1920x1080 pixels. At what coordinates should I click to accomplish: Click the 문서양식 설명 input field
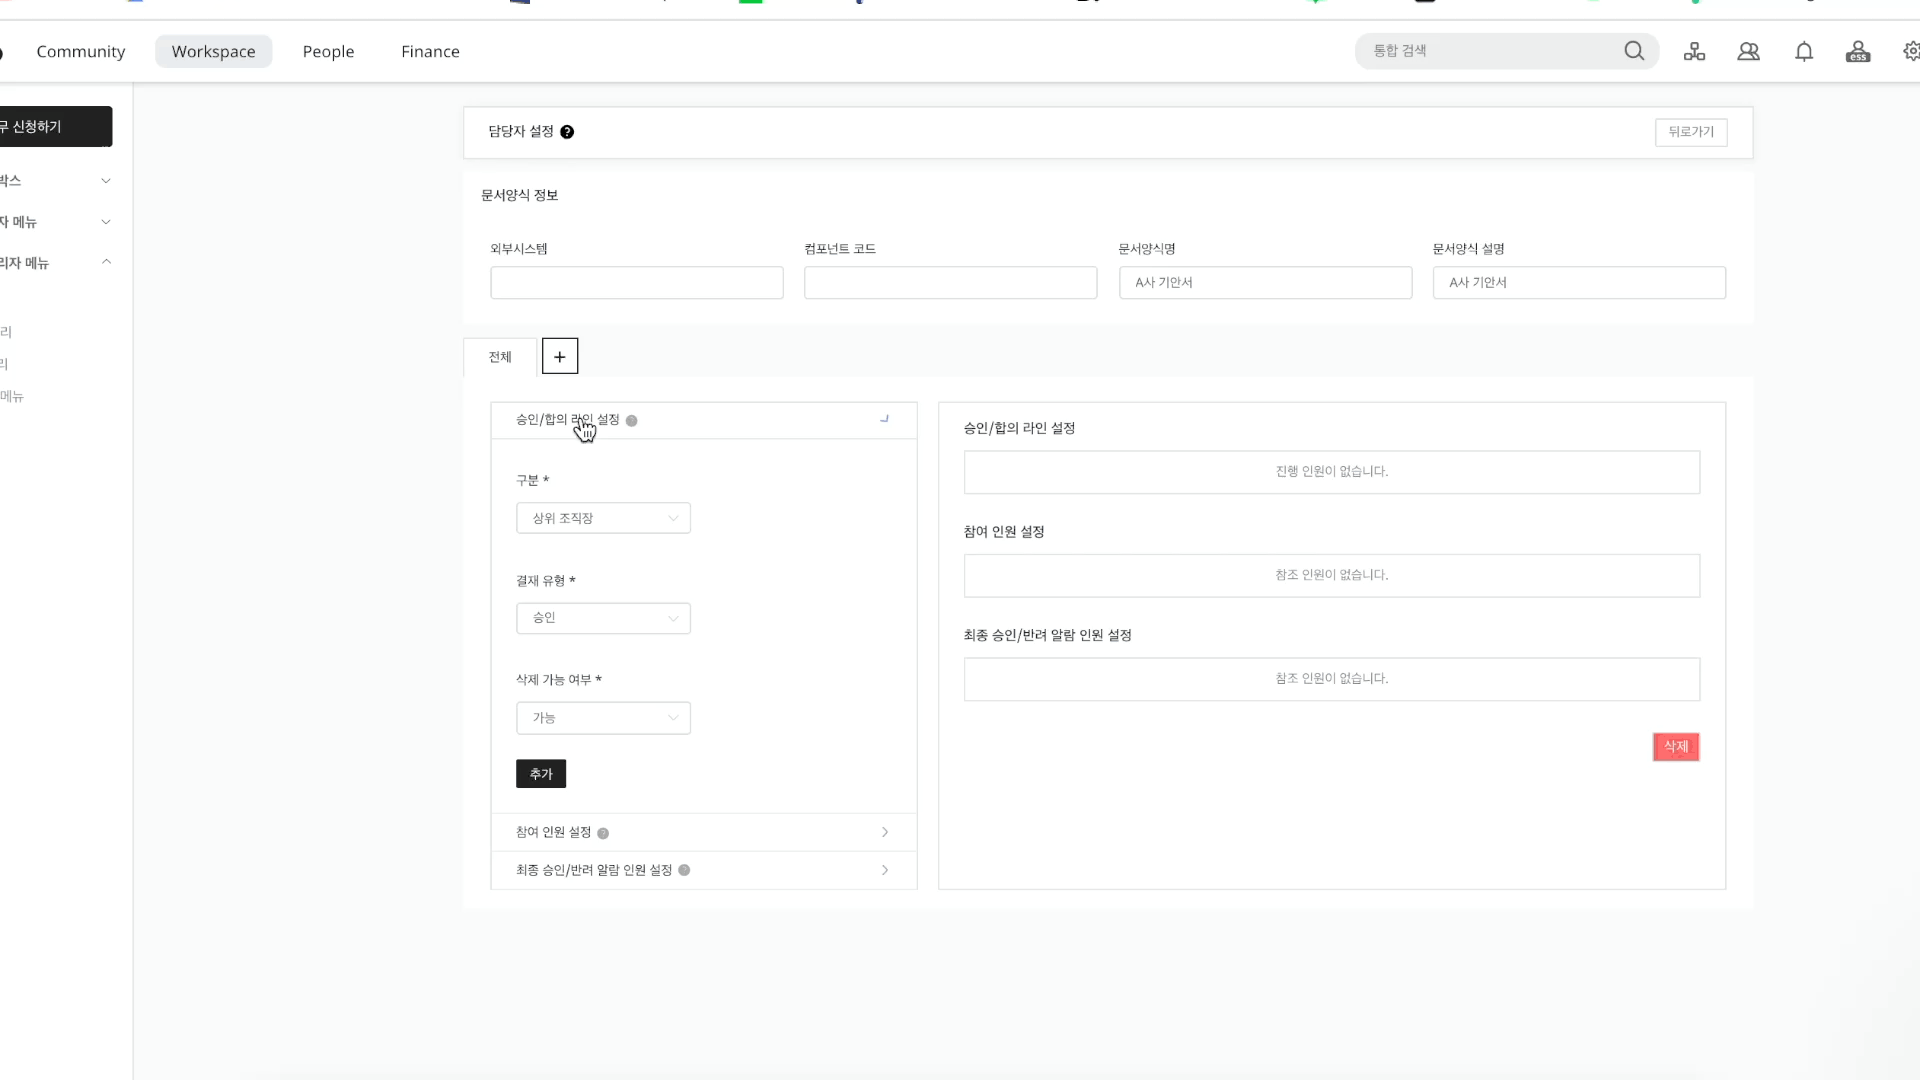(x=1579, y=283)
